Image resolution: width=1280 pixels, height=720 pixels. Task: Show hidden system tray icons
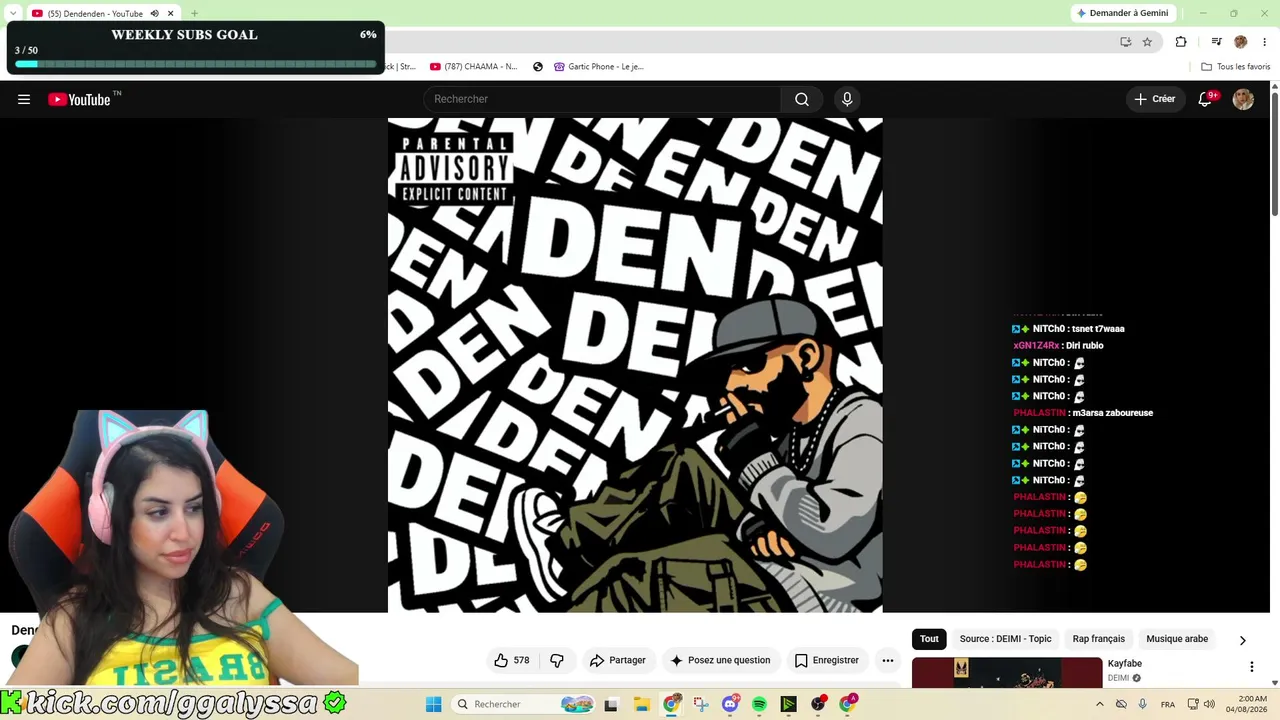1100,704
